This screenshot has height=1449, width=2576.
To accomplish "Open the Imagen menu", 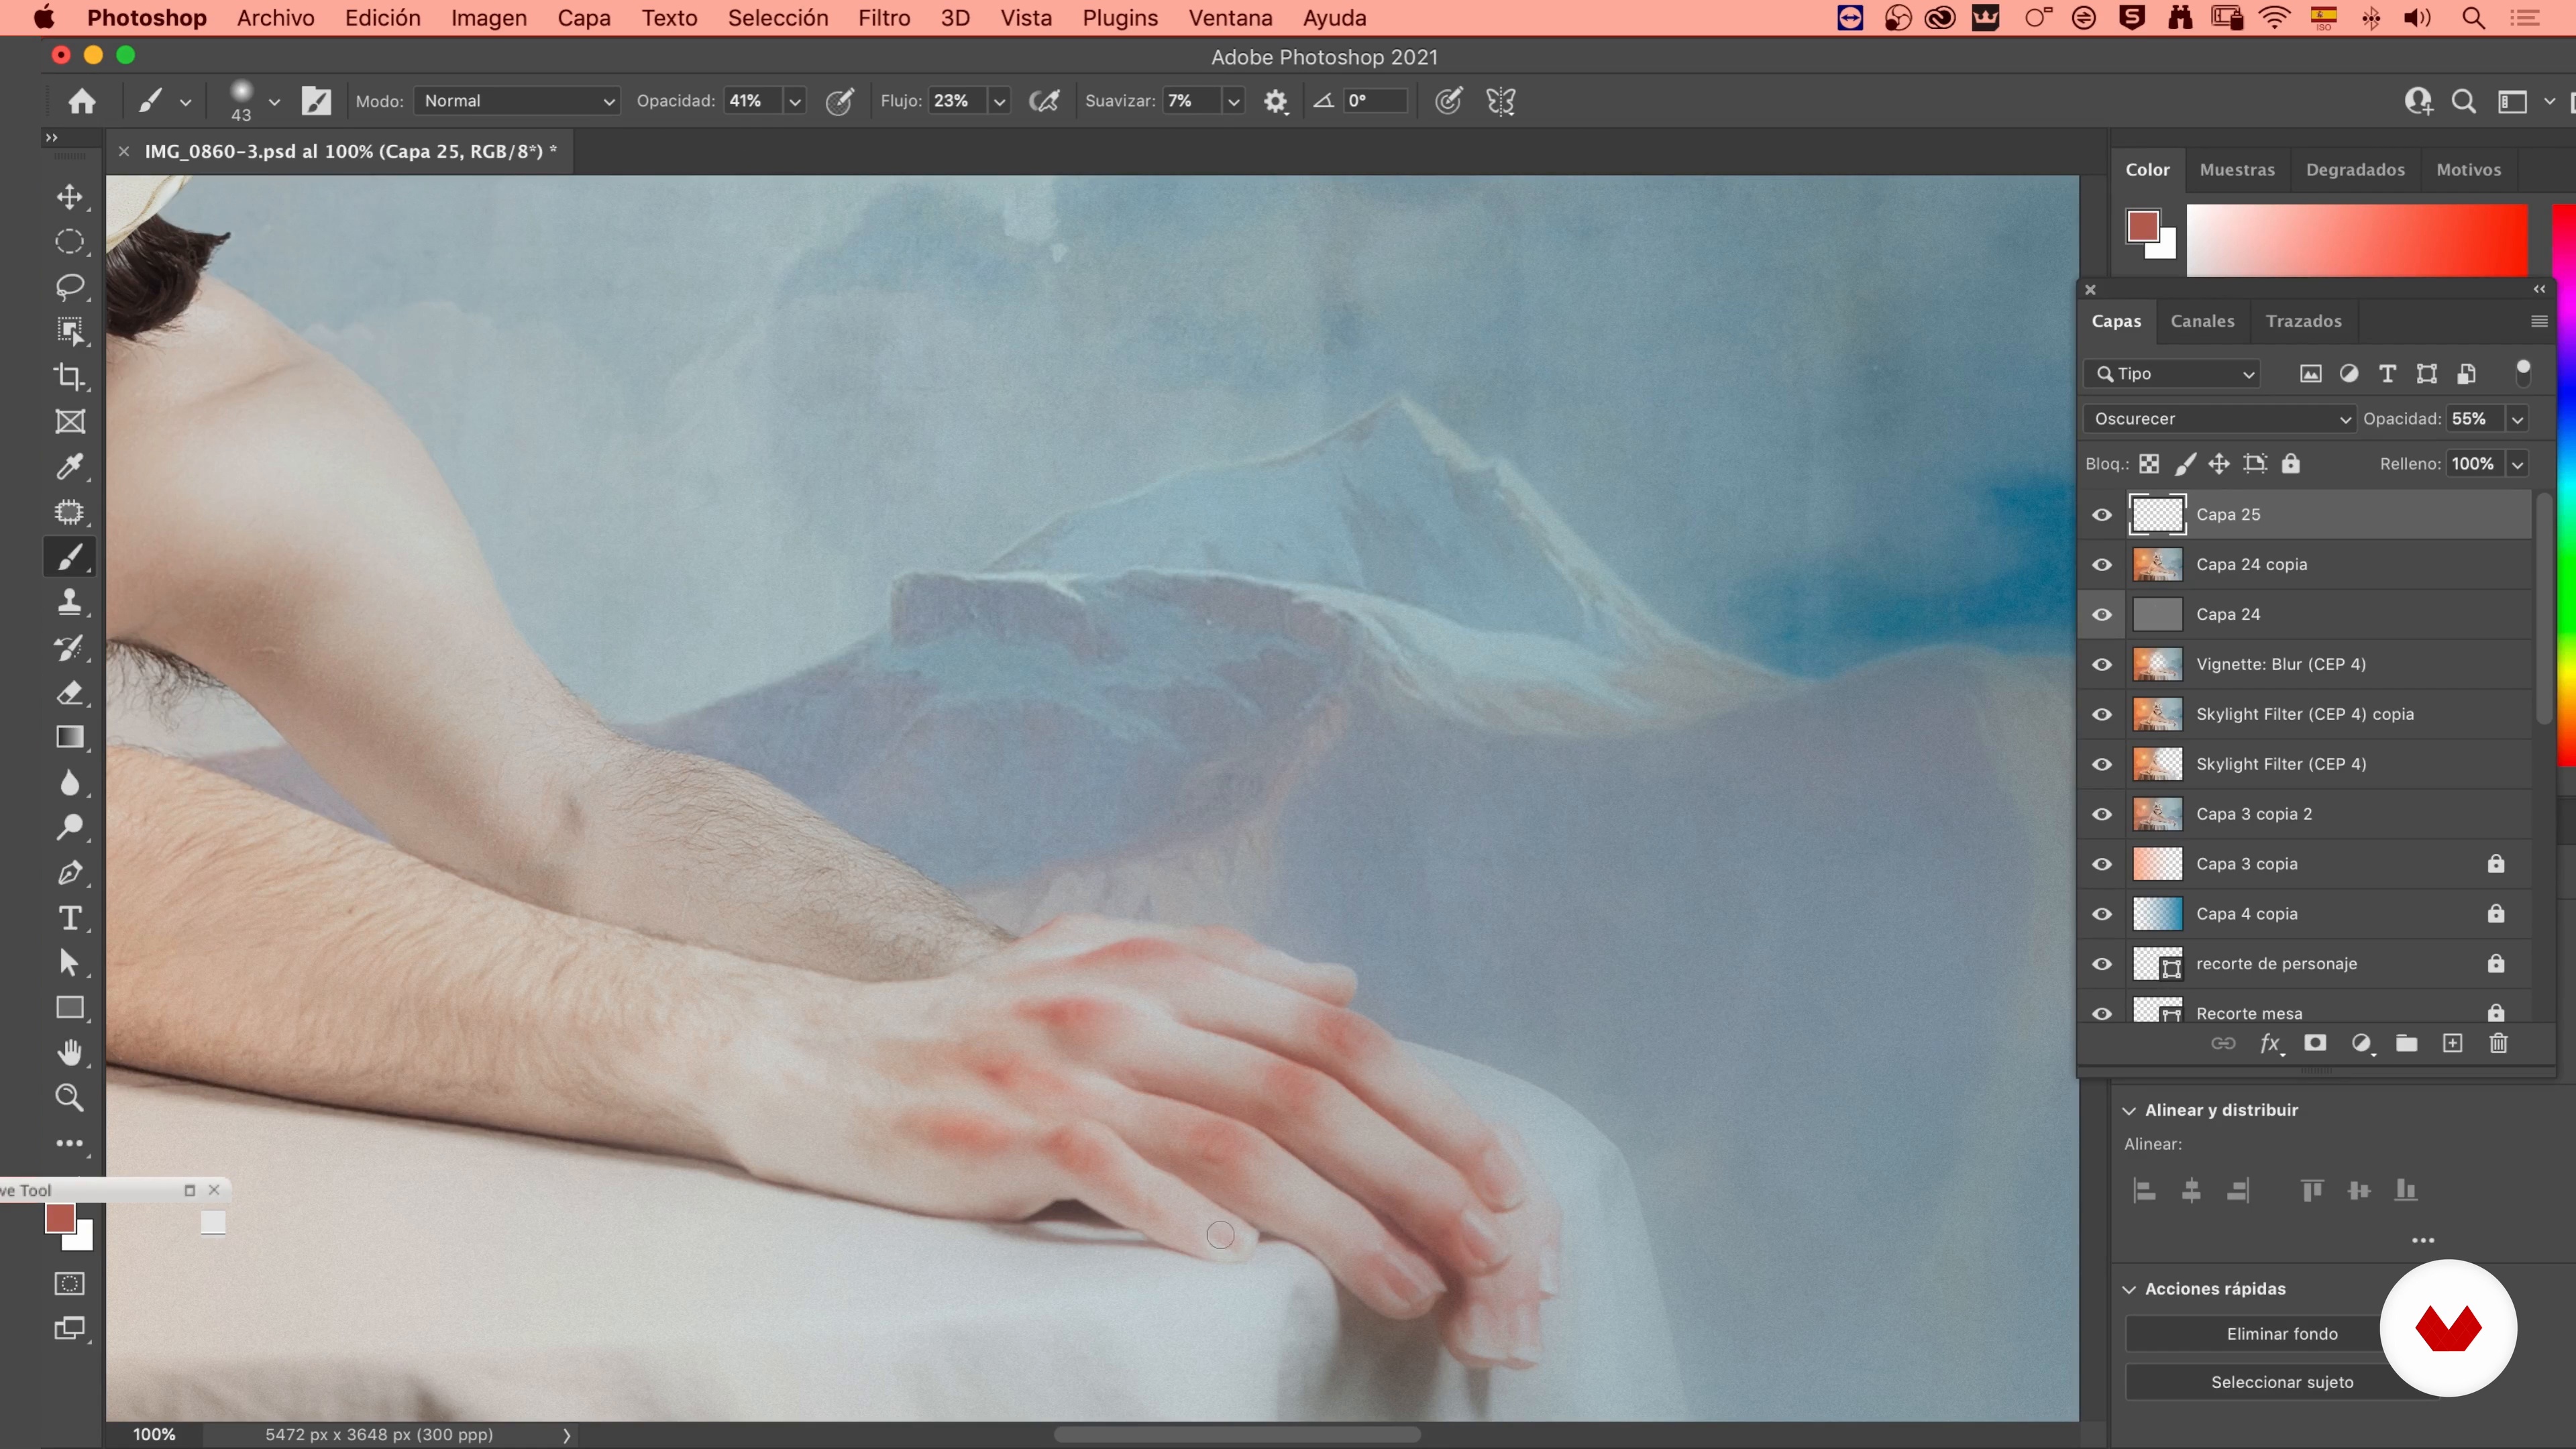I will [x=489, y=18].
